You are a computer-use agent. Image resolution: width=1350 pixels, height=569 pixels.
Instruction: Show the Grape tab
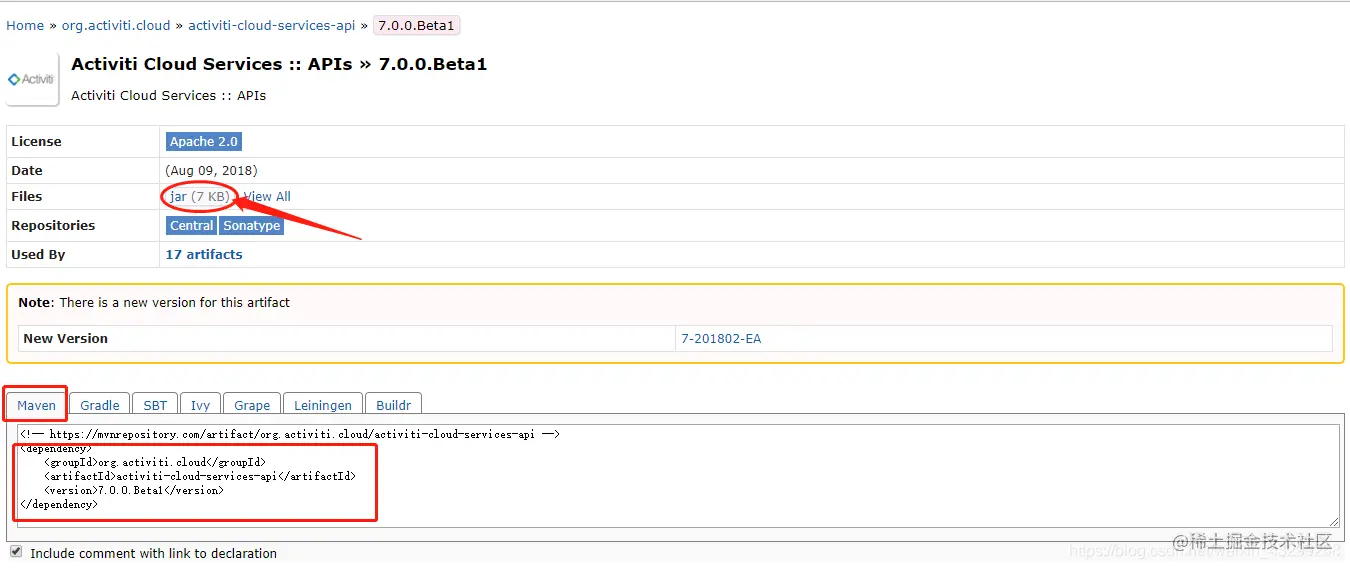click(252, 405)
